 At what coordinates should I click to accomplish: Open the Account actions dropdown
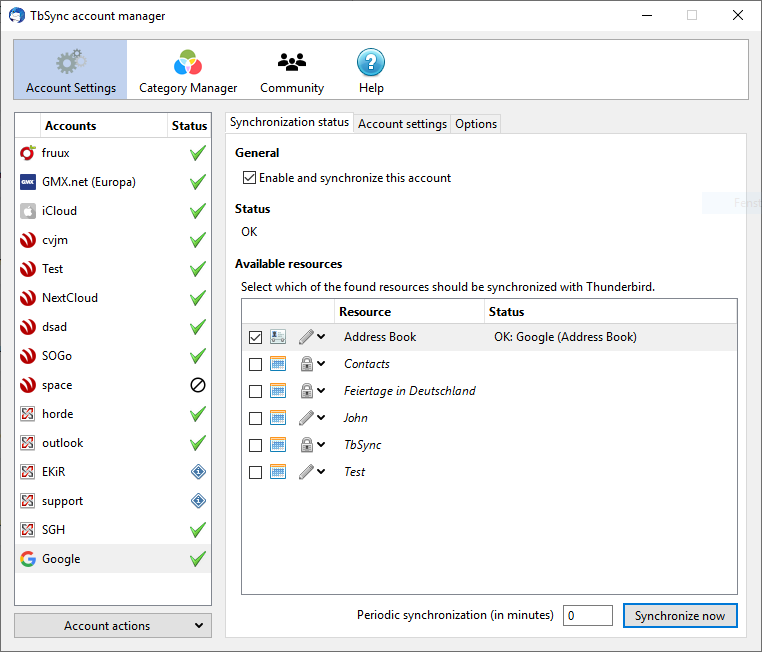pos(113,626)
